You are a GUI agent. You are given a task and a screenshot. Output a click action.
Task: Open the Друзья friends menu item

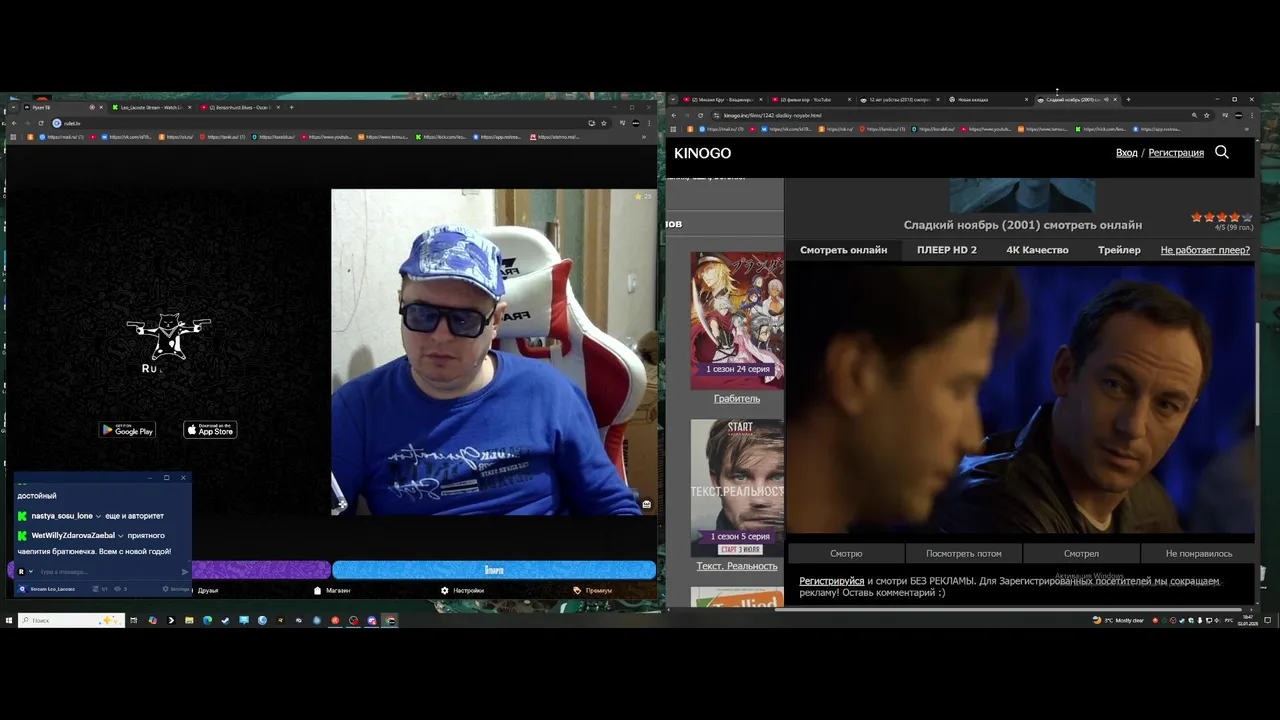coord(208,590)
